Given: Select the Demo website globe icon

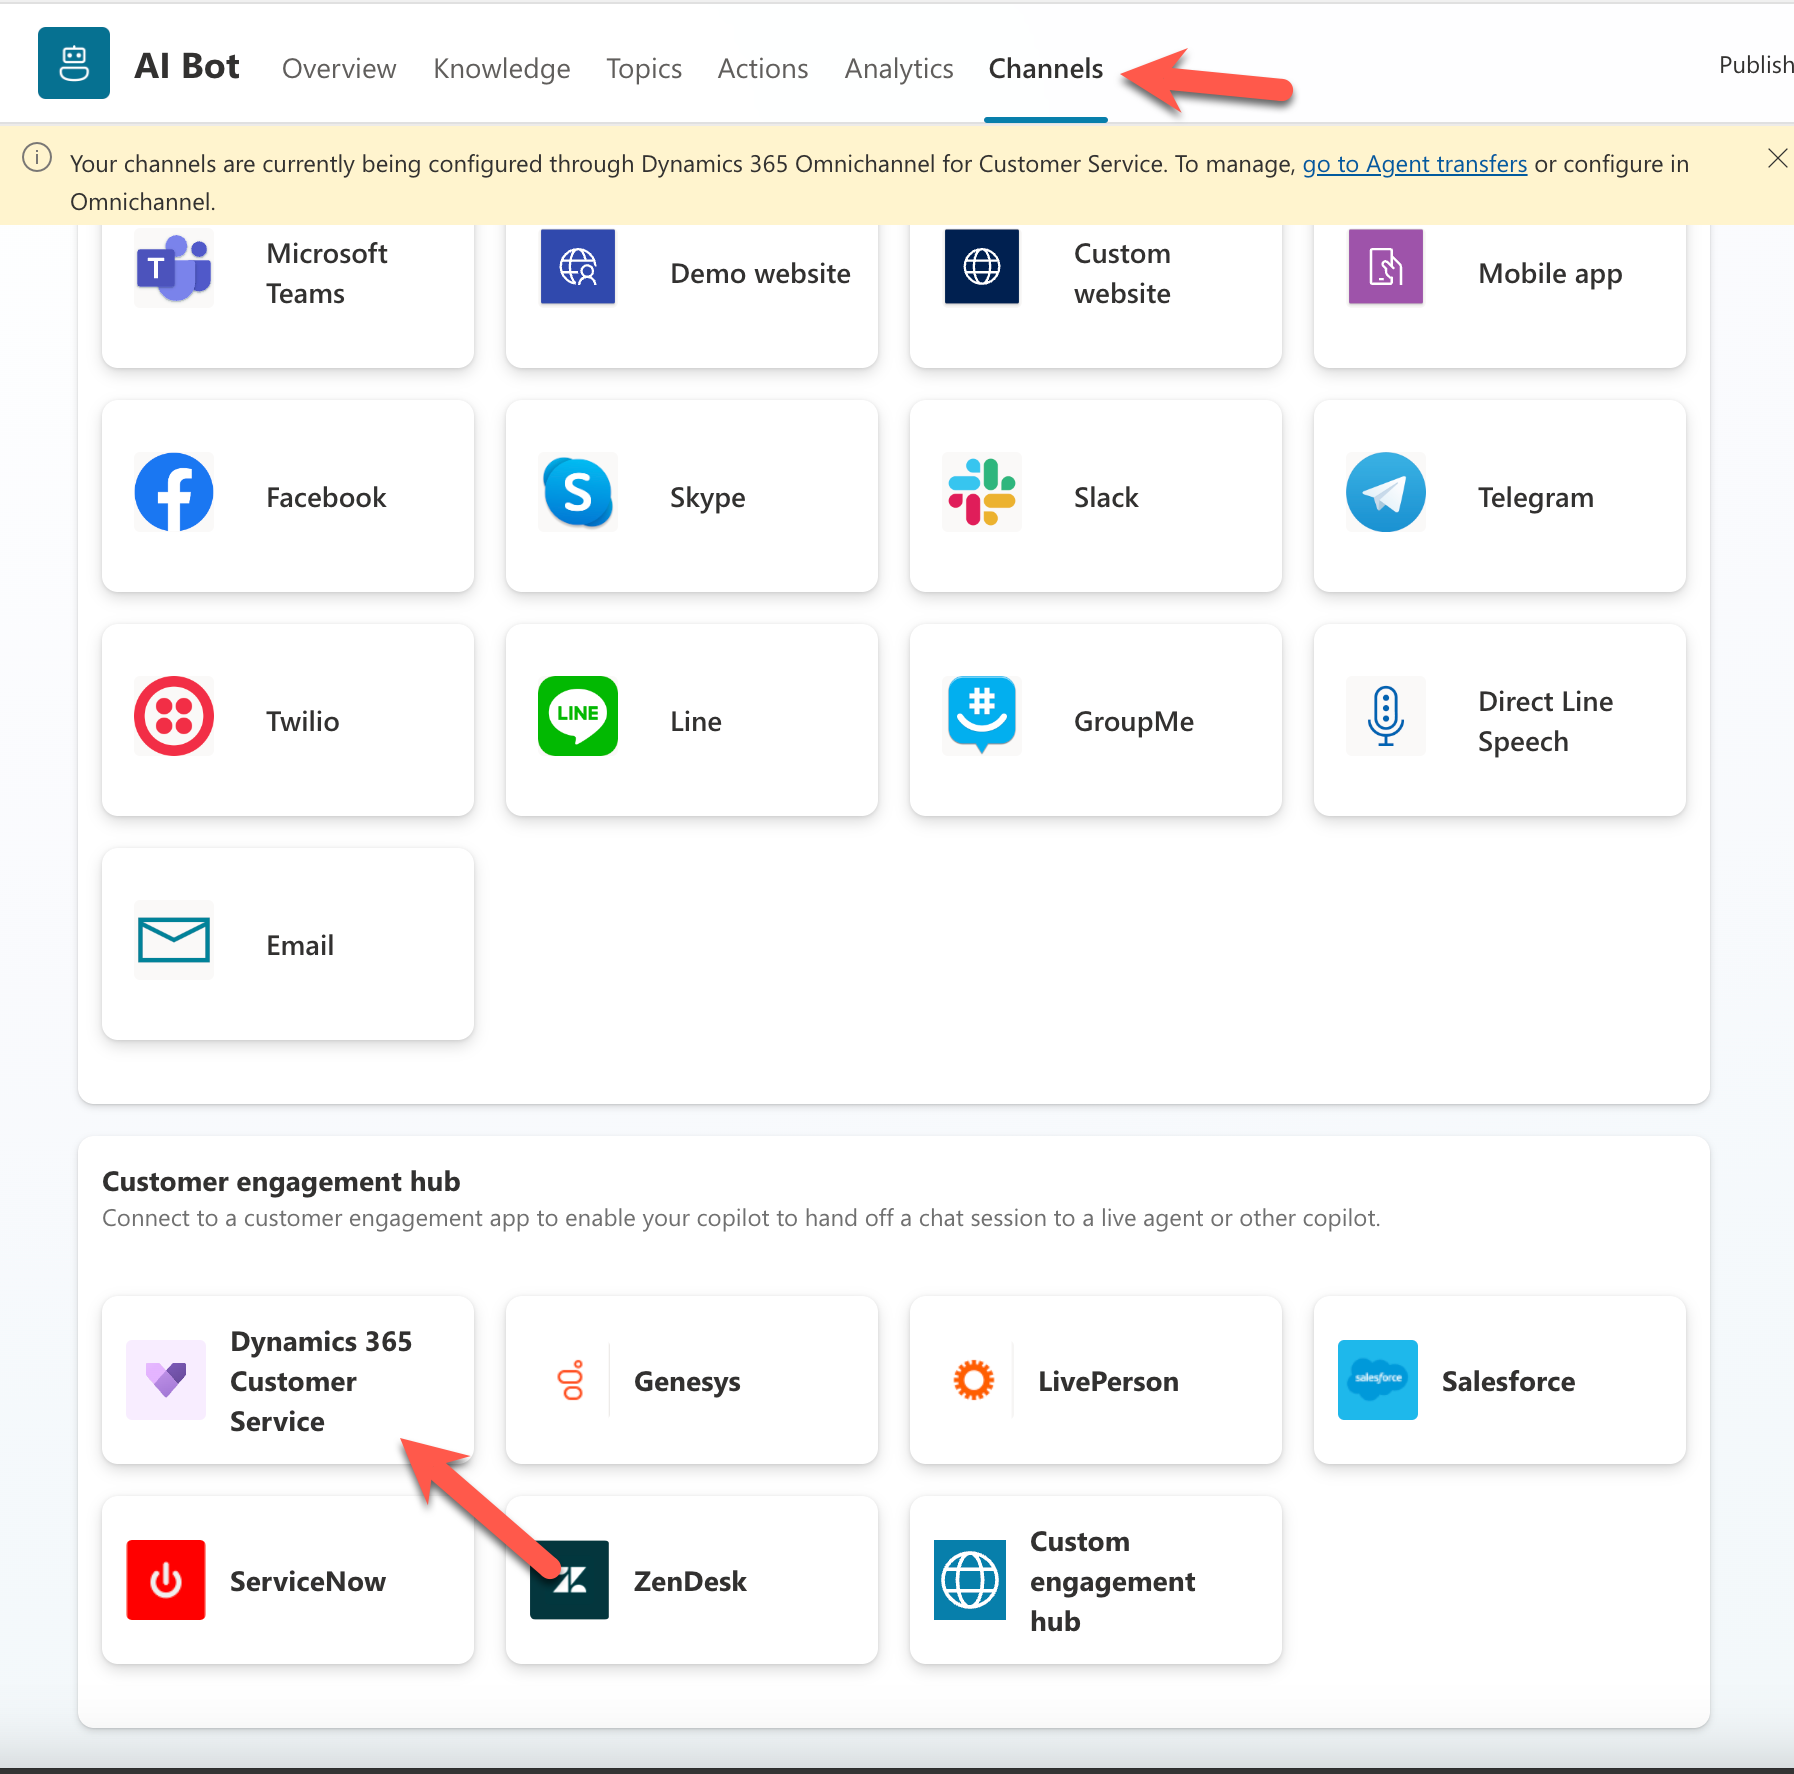Looking at the screenshot, I should click(x=578, y=267).
